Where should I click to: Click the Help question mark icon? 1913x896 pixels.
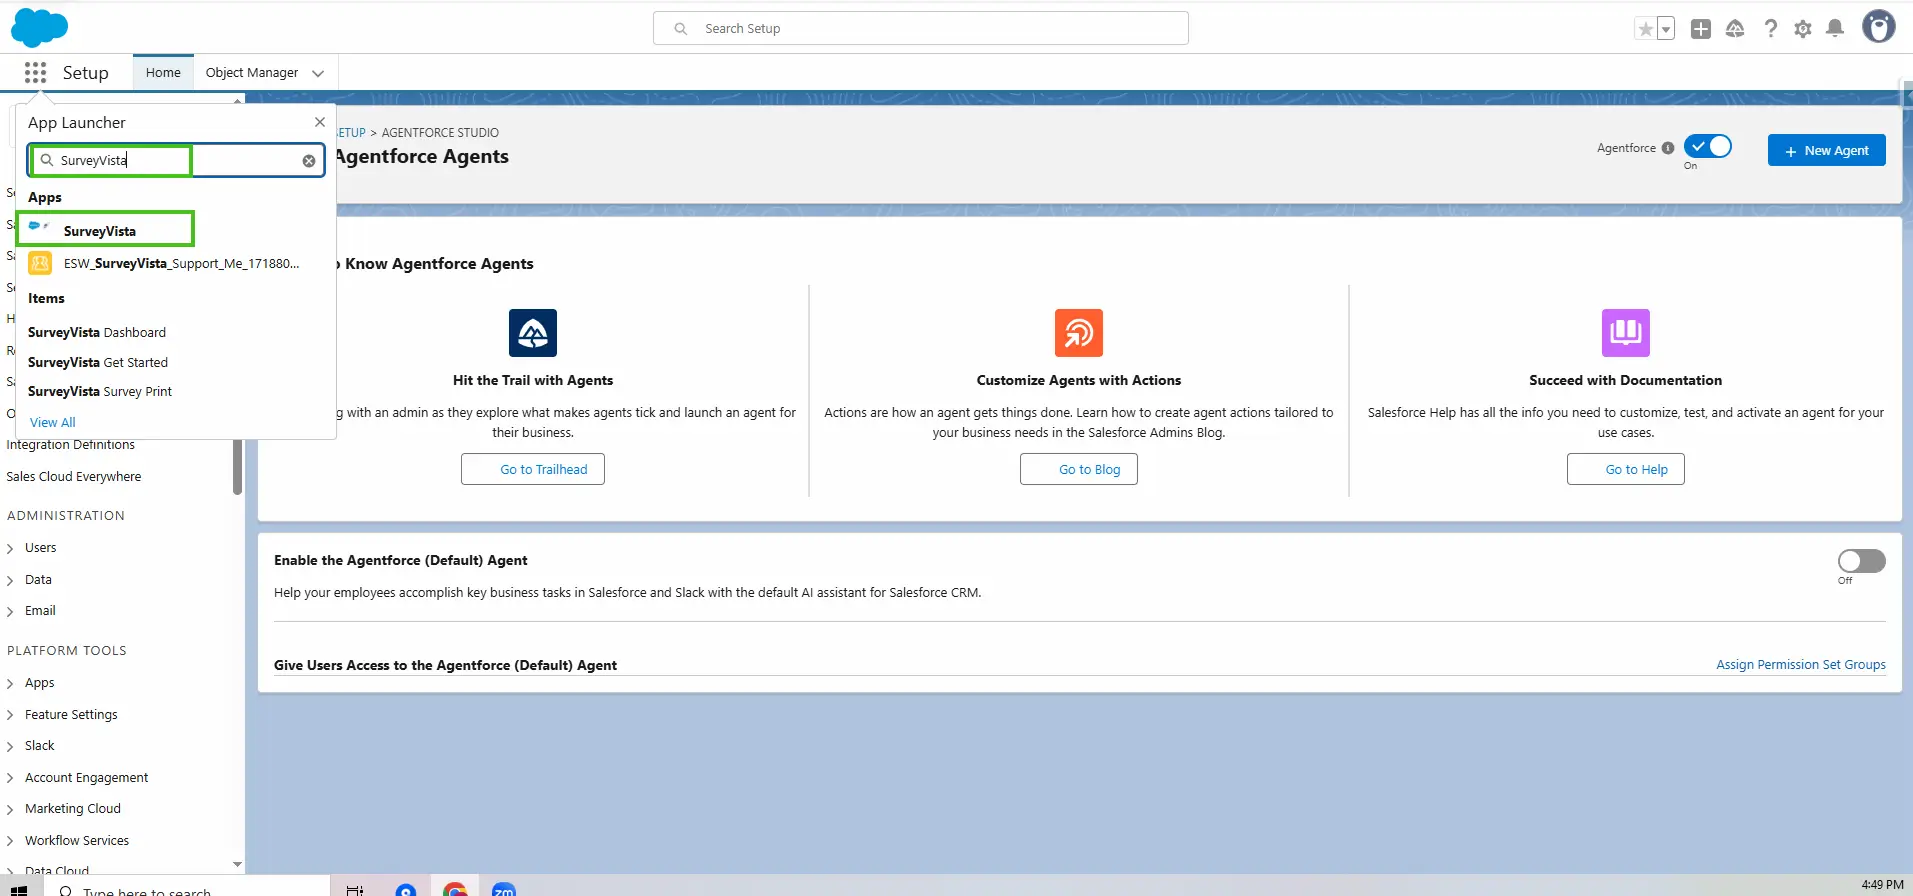[x=1770, y=29]
